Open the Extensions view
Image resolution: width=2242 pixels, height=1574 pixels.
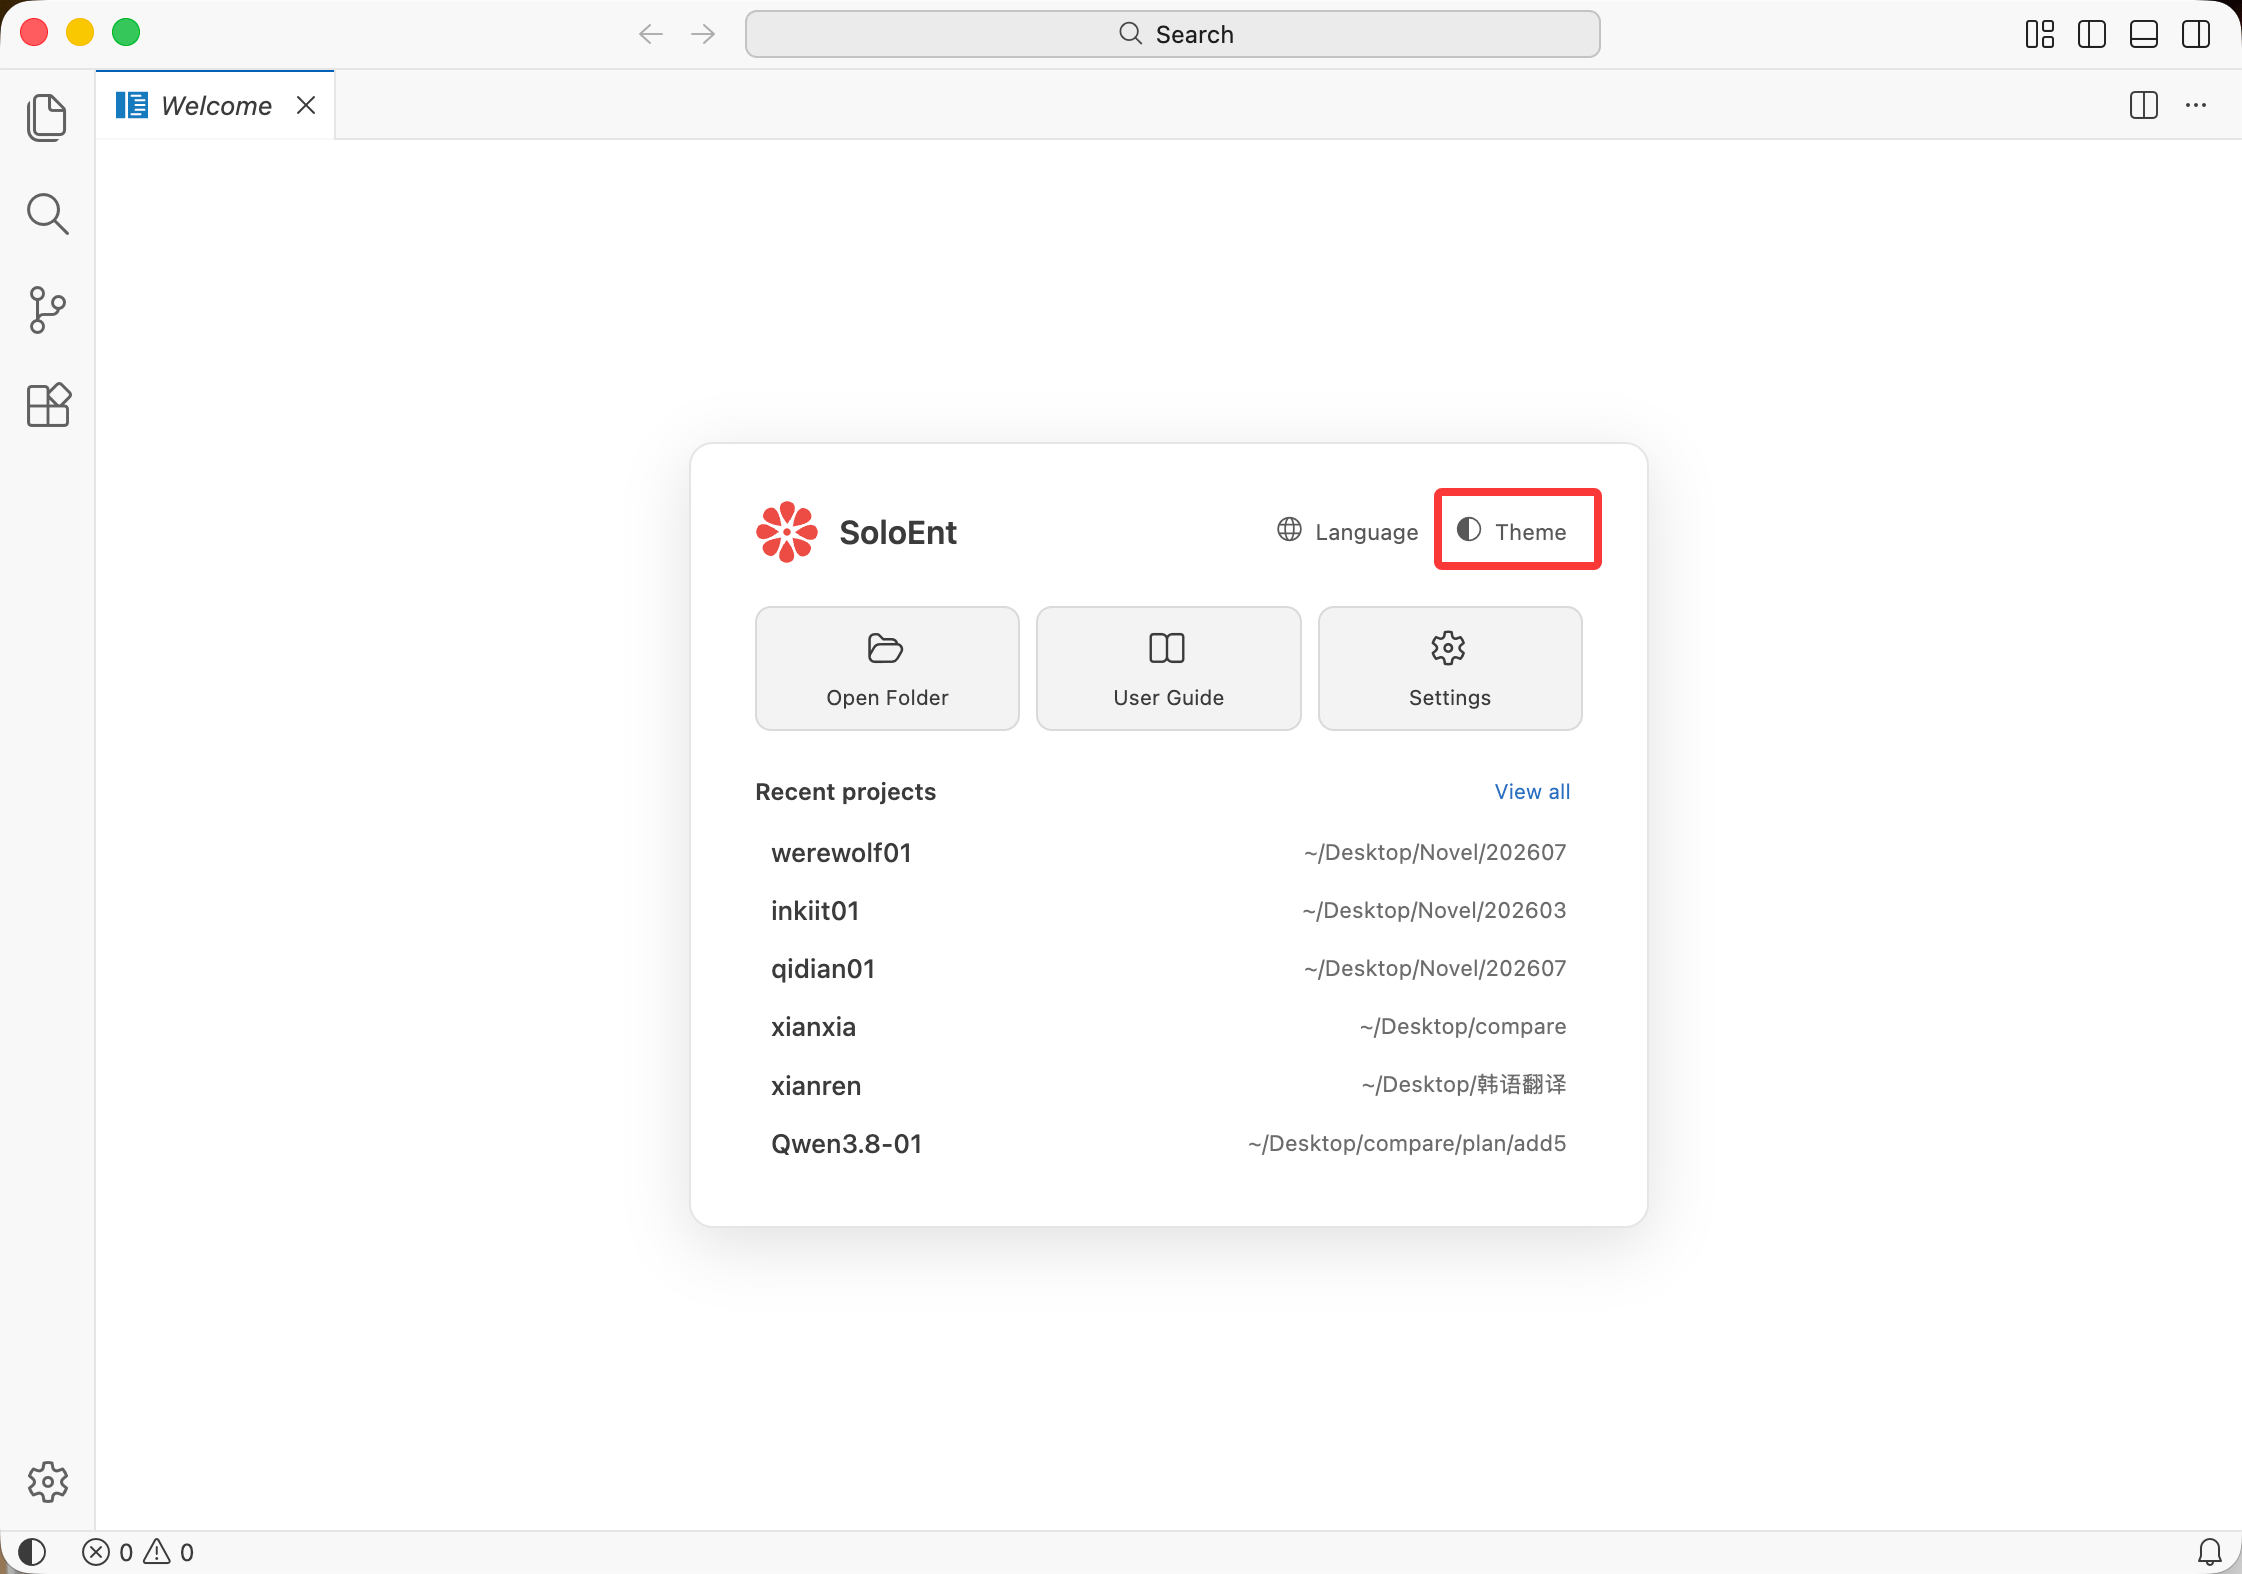(47, 405)
